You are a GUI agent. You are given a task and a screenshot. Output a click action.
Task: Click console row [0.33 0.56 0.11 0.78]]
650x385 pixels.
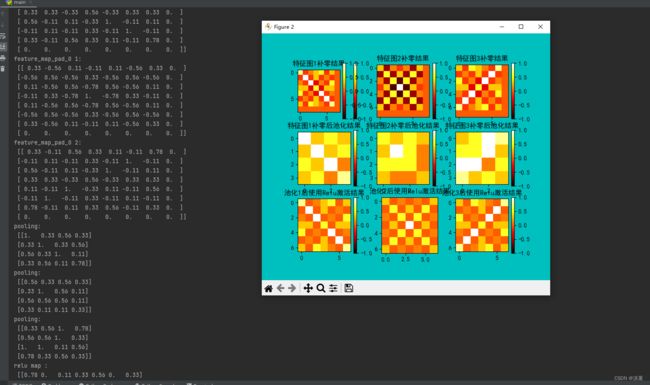pos(54,263)
